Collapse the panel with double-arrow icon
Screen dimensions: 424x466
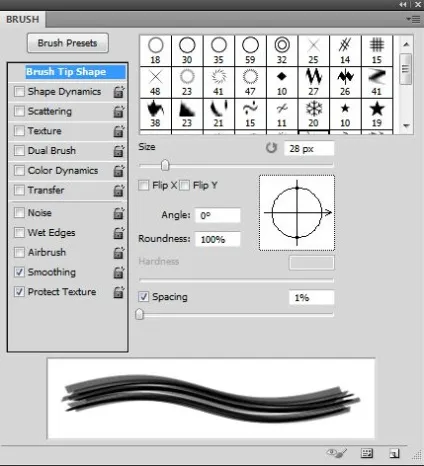pos(403,5)
